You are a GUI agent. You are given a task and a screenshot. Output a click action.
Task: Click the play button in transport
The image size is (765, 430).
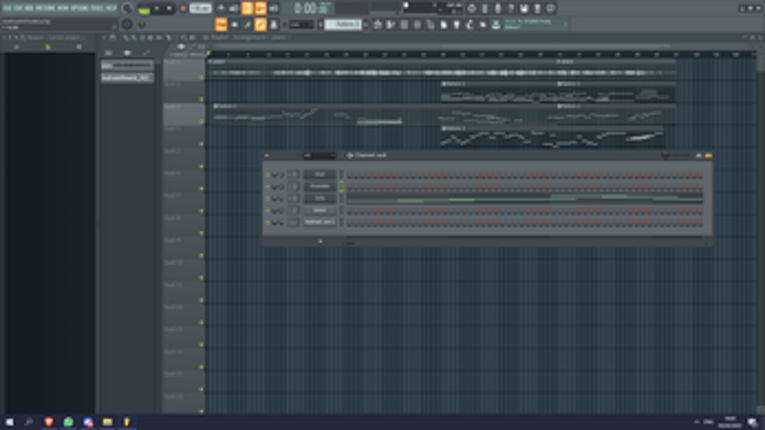(157, 8)
